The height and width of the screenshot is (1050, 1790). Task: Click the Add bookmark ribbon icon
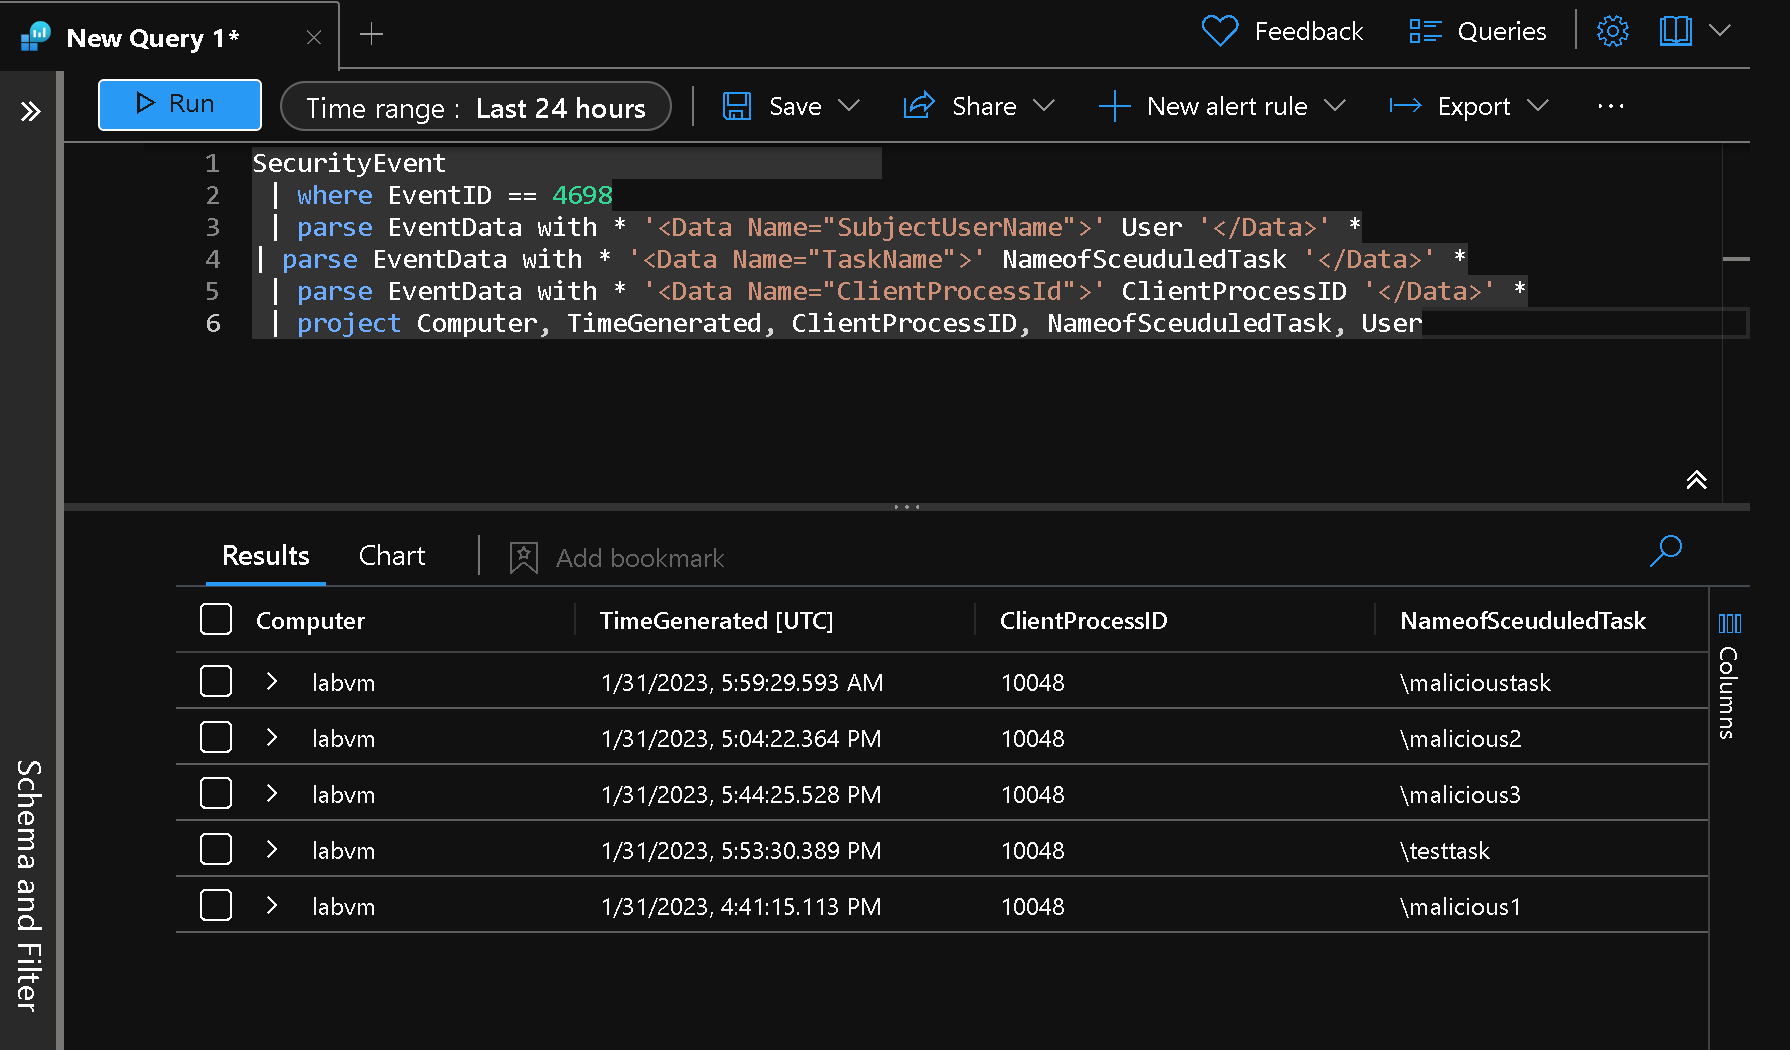[x=523, y=558]
